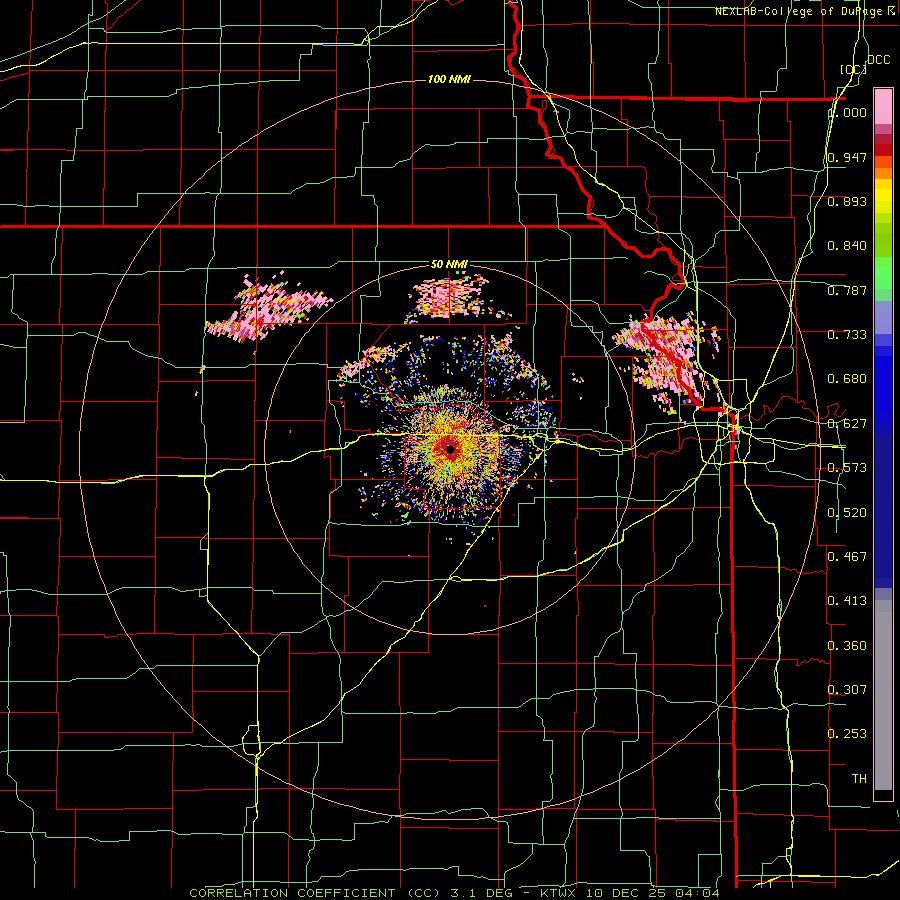Select the 0.627 color scale value
Viewport: 900px width, 900px height.
pyautogui.click(x=847, y=424)
